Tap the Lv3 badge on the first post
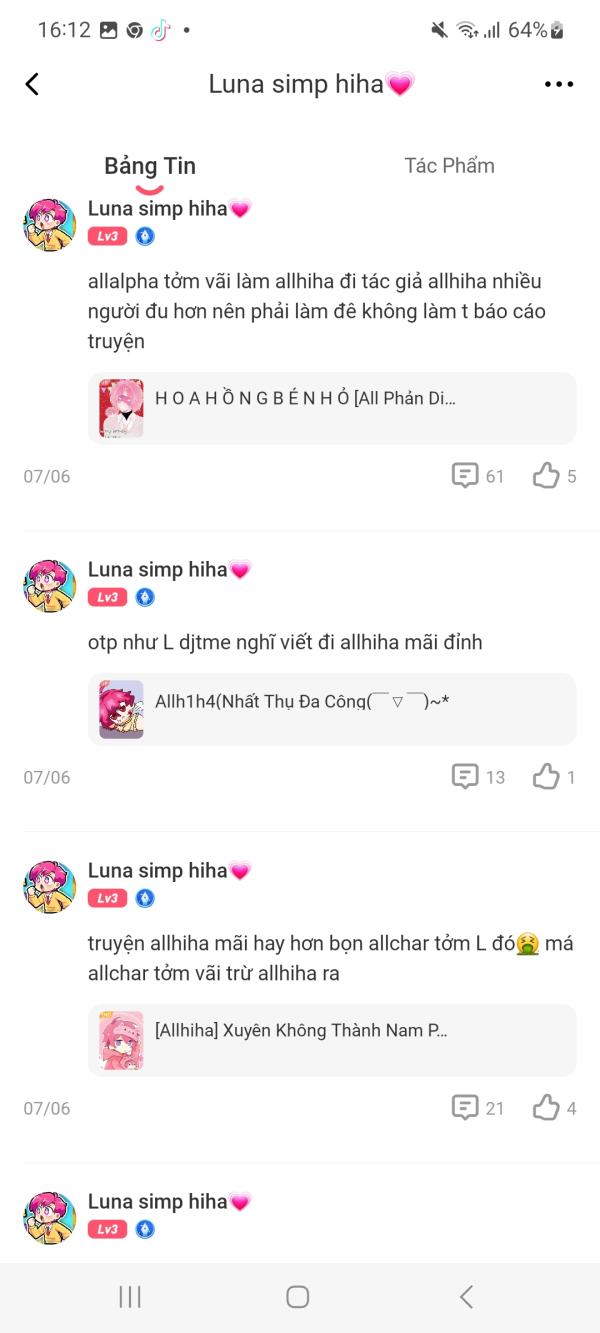The image size is (600, 1333). click(x=107, y=237)
